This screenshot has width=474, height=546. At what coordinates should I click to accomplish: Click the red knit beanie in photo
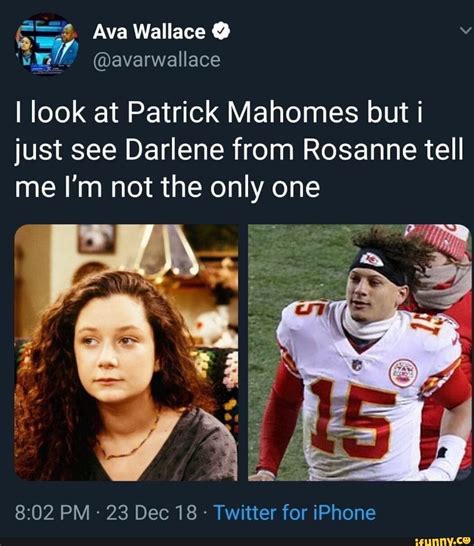[x=441, y=240]
